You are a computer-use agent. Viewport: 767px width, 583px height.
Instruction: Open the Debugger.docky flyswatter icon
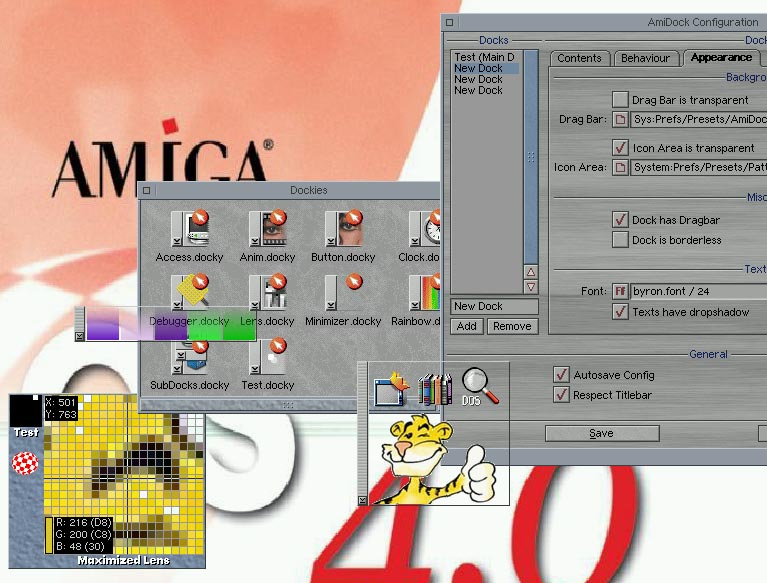point(190,292)
